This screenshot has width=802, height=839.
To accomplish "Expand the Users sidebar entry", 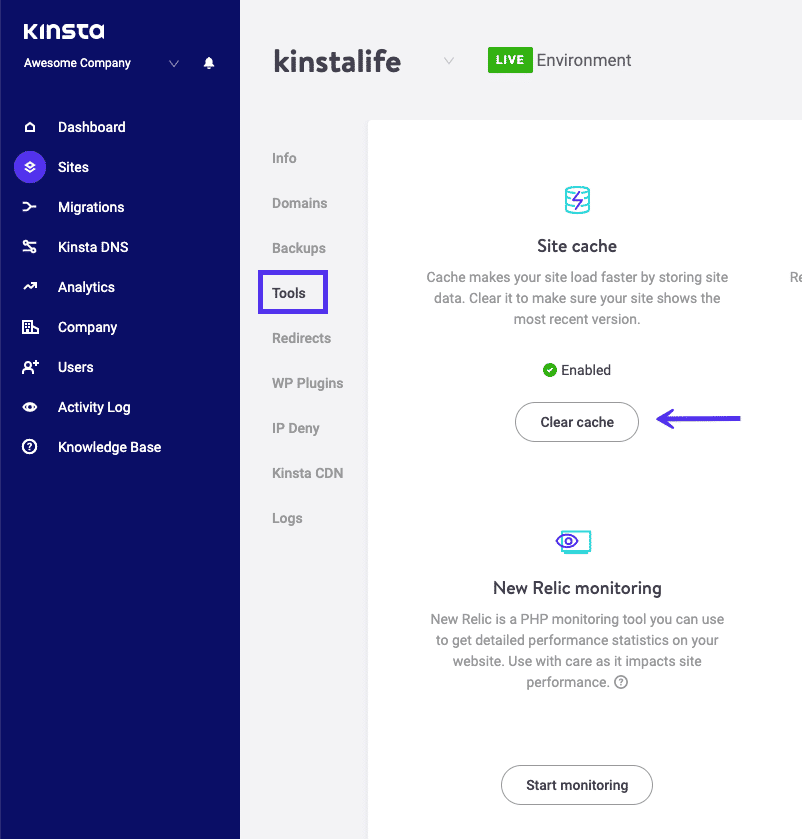I will coord(29,367).
